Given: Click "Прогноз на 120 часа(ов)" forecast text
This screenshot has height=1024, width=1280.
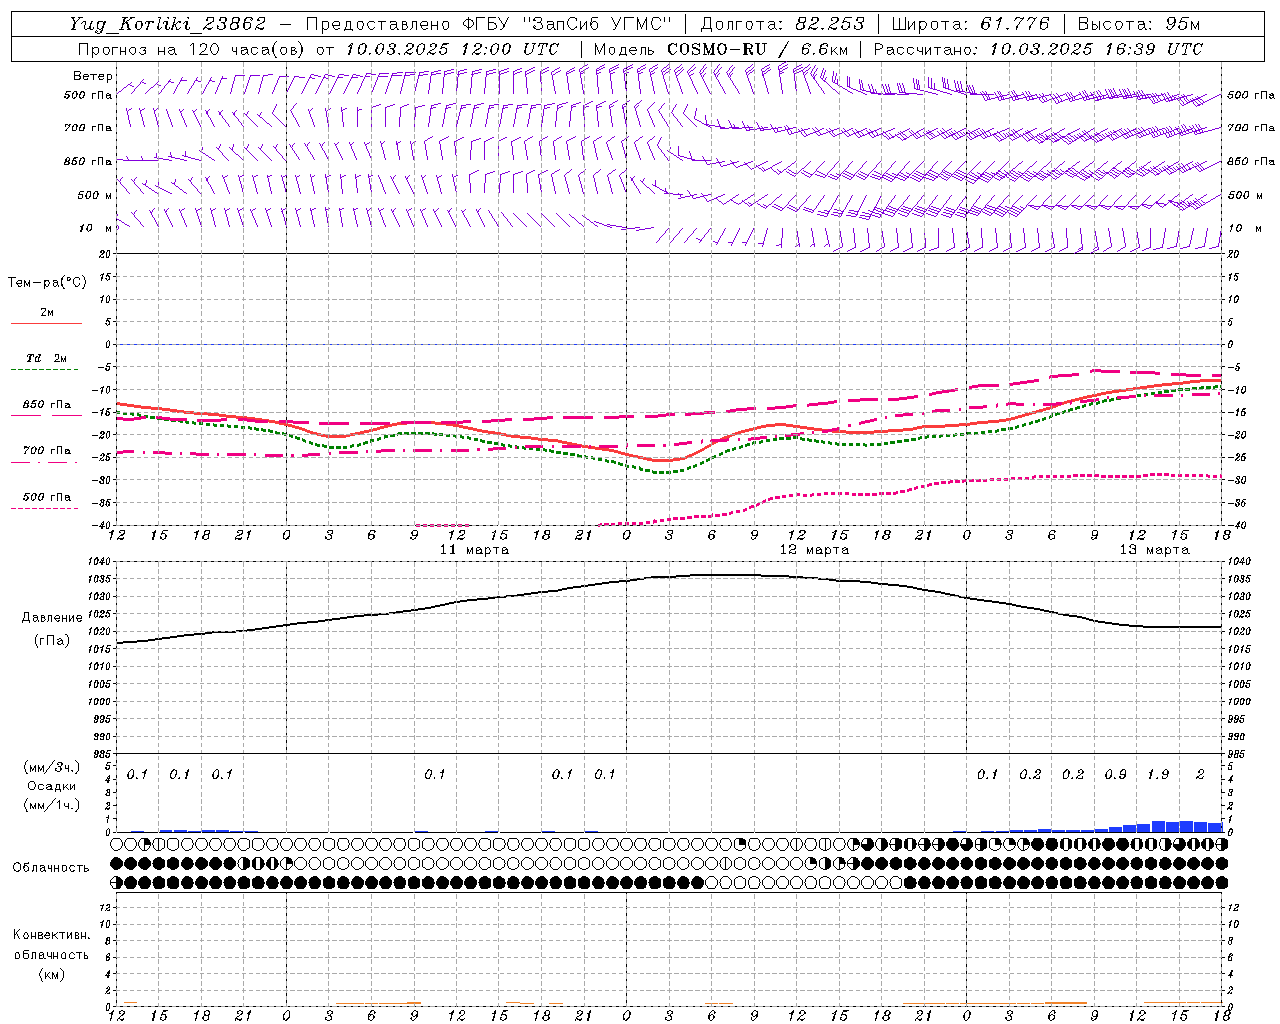Looking at the screenshot, I should tap(190, 48).
